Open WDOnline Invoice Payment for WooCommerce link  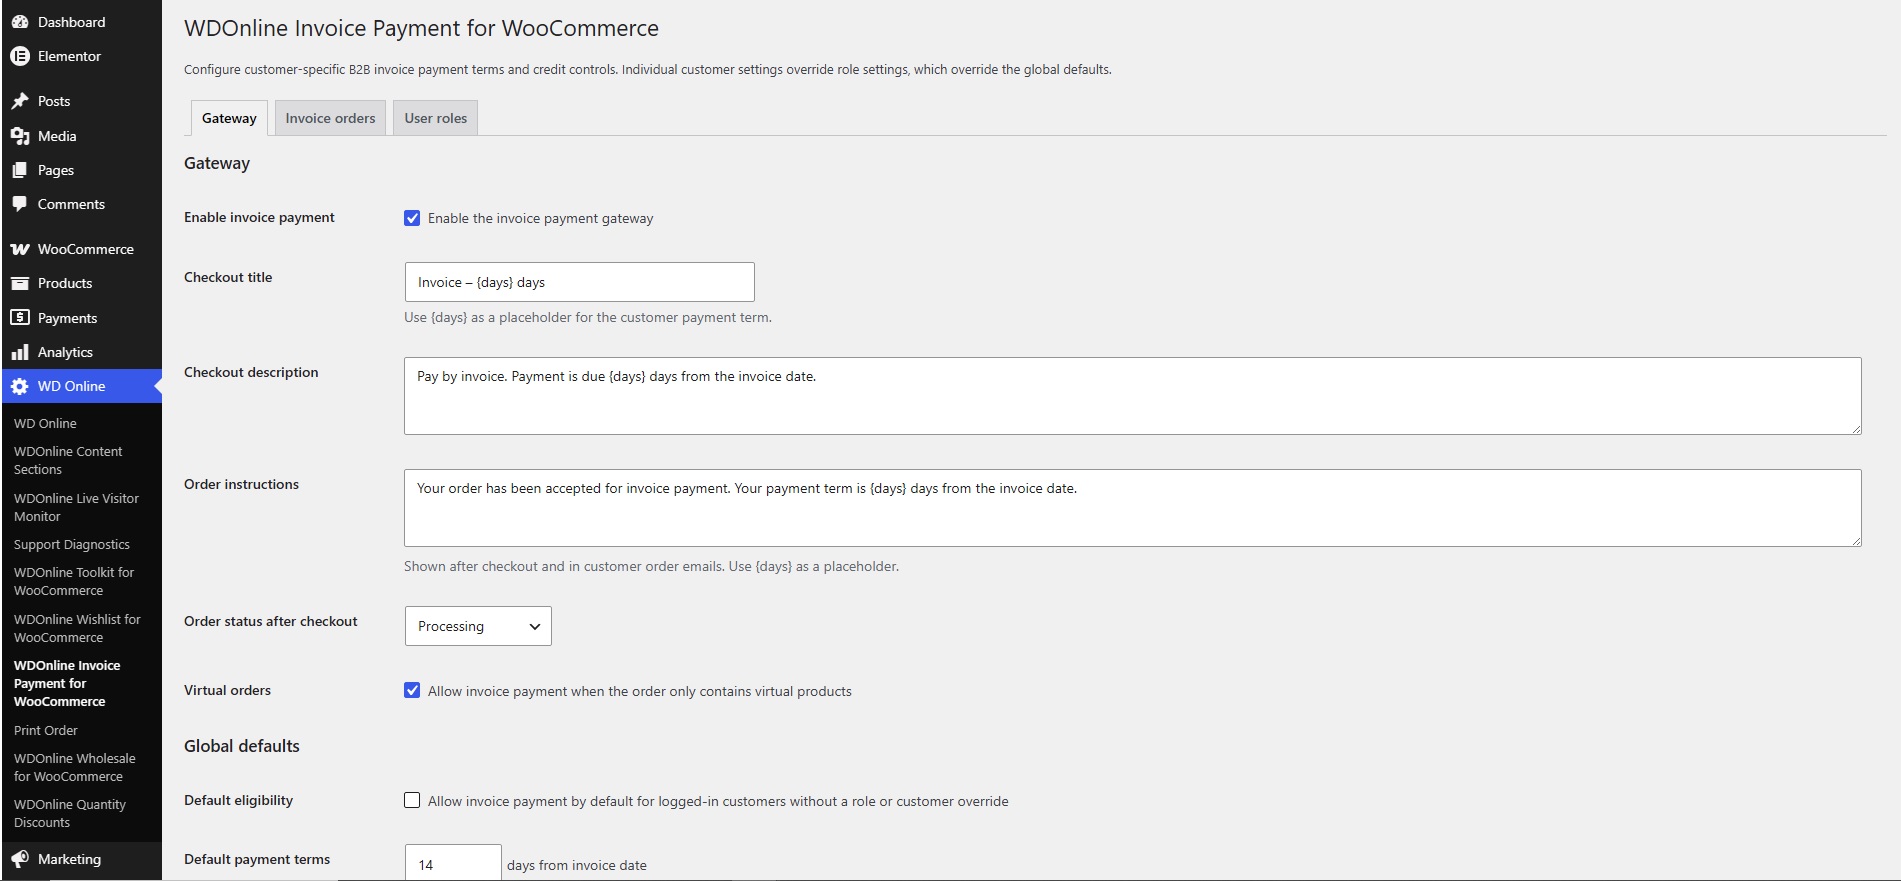tap(67, 683)
